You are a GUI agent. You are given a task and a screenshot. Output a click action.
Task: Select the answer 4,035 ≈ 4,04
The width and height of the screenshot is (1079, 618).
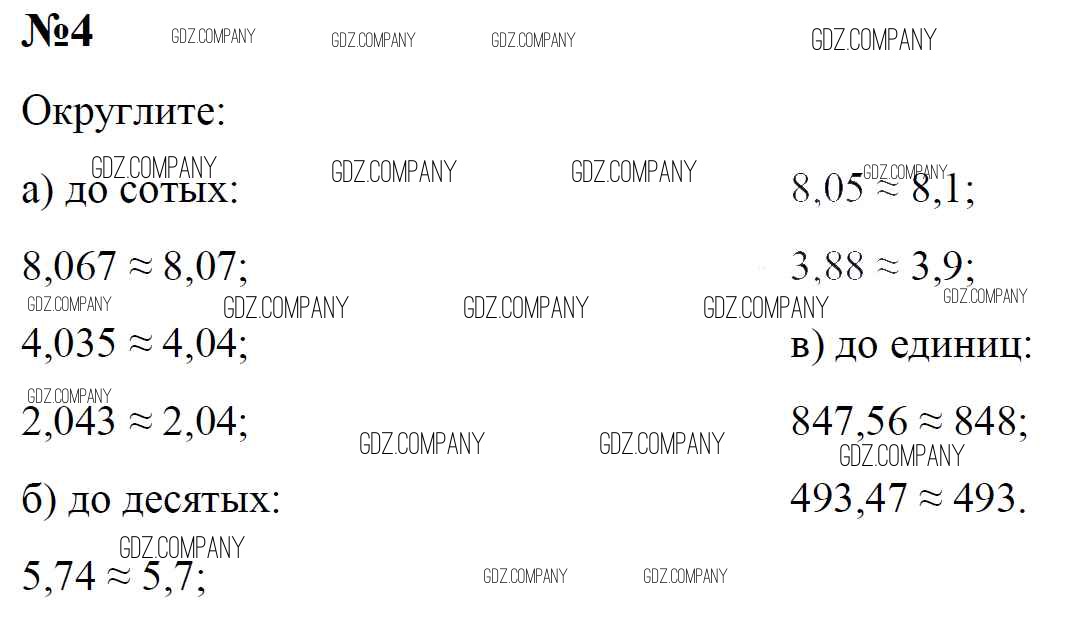pos(135,343)
